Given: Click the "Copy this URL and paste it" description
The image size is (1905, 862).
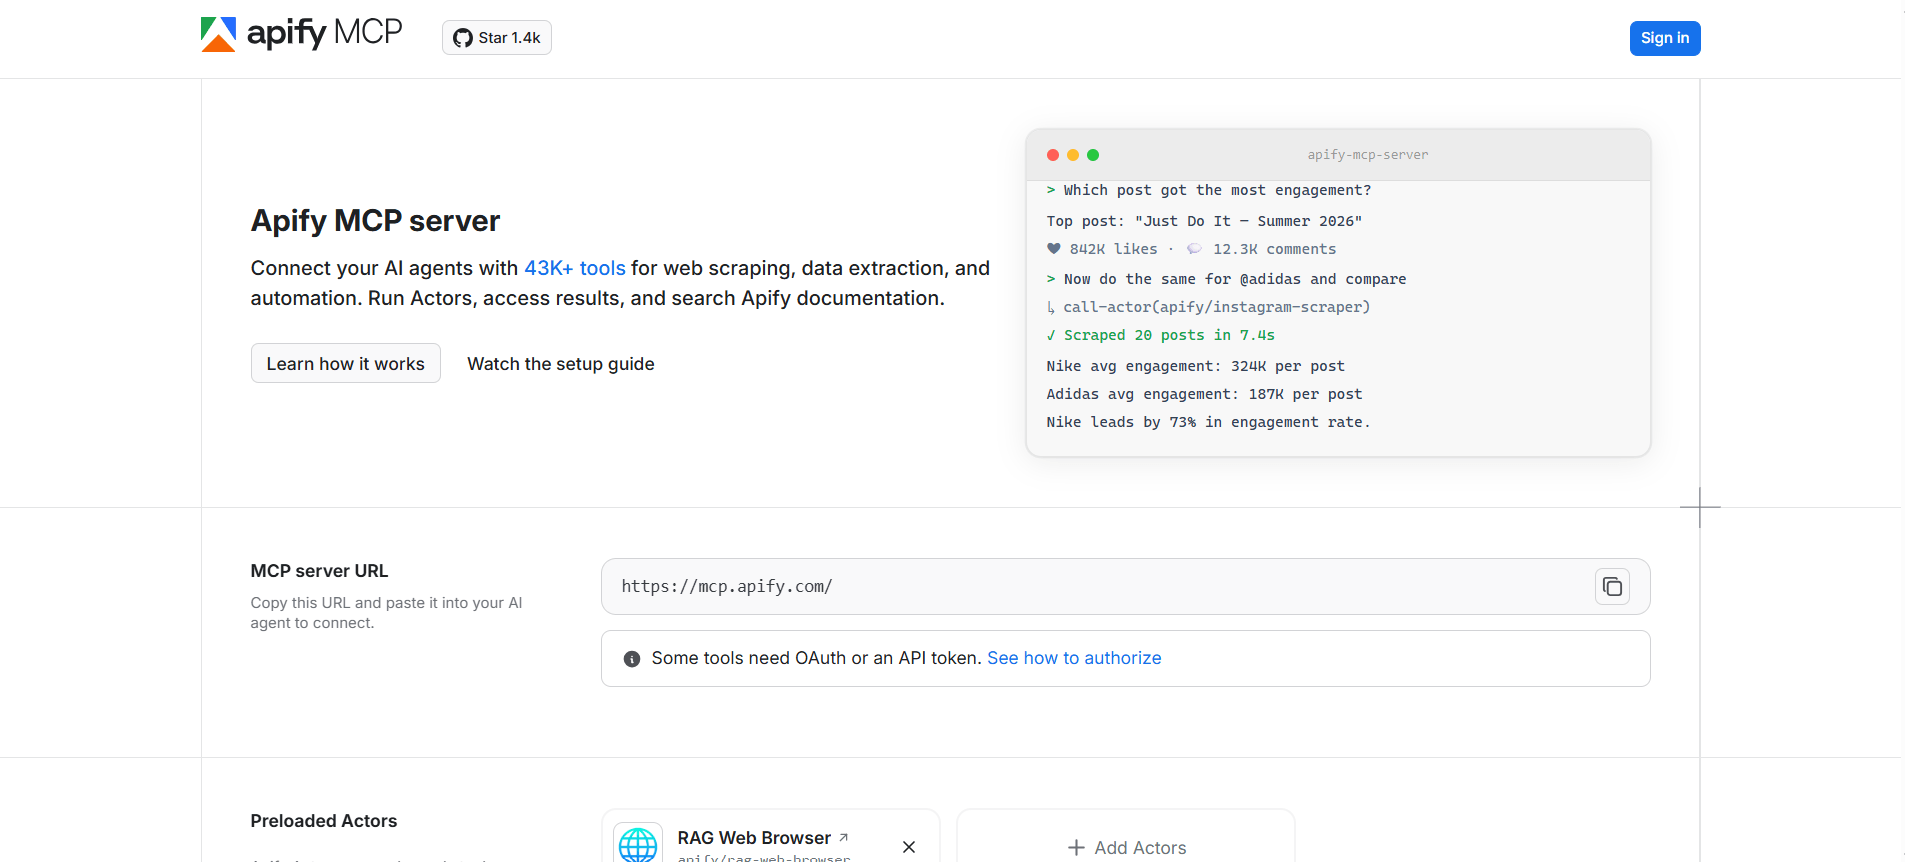Looking at the screenshot, I should [x=386, y=613].
